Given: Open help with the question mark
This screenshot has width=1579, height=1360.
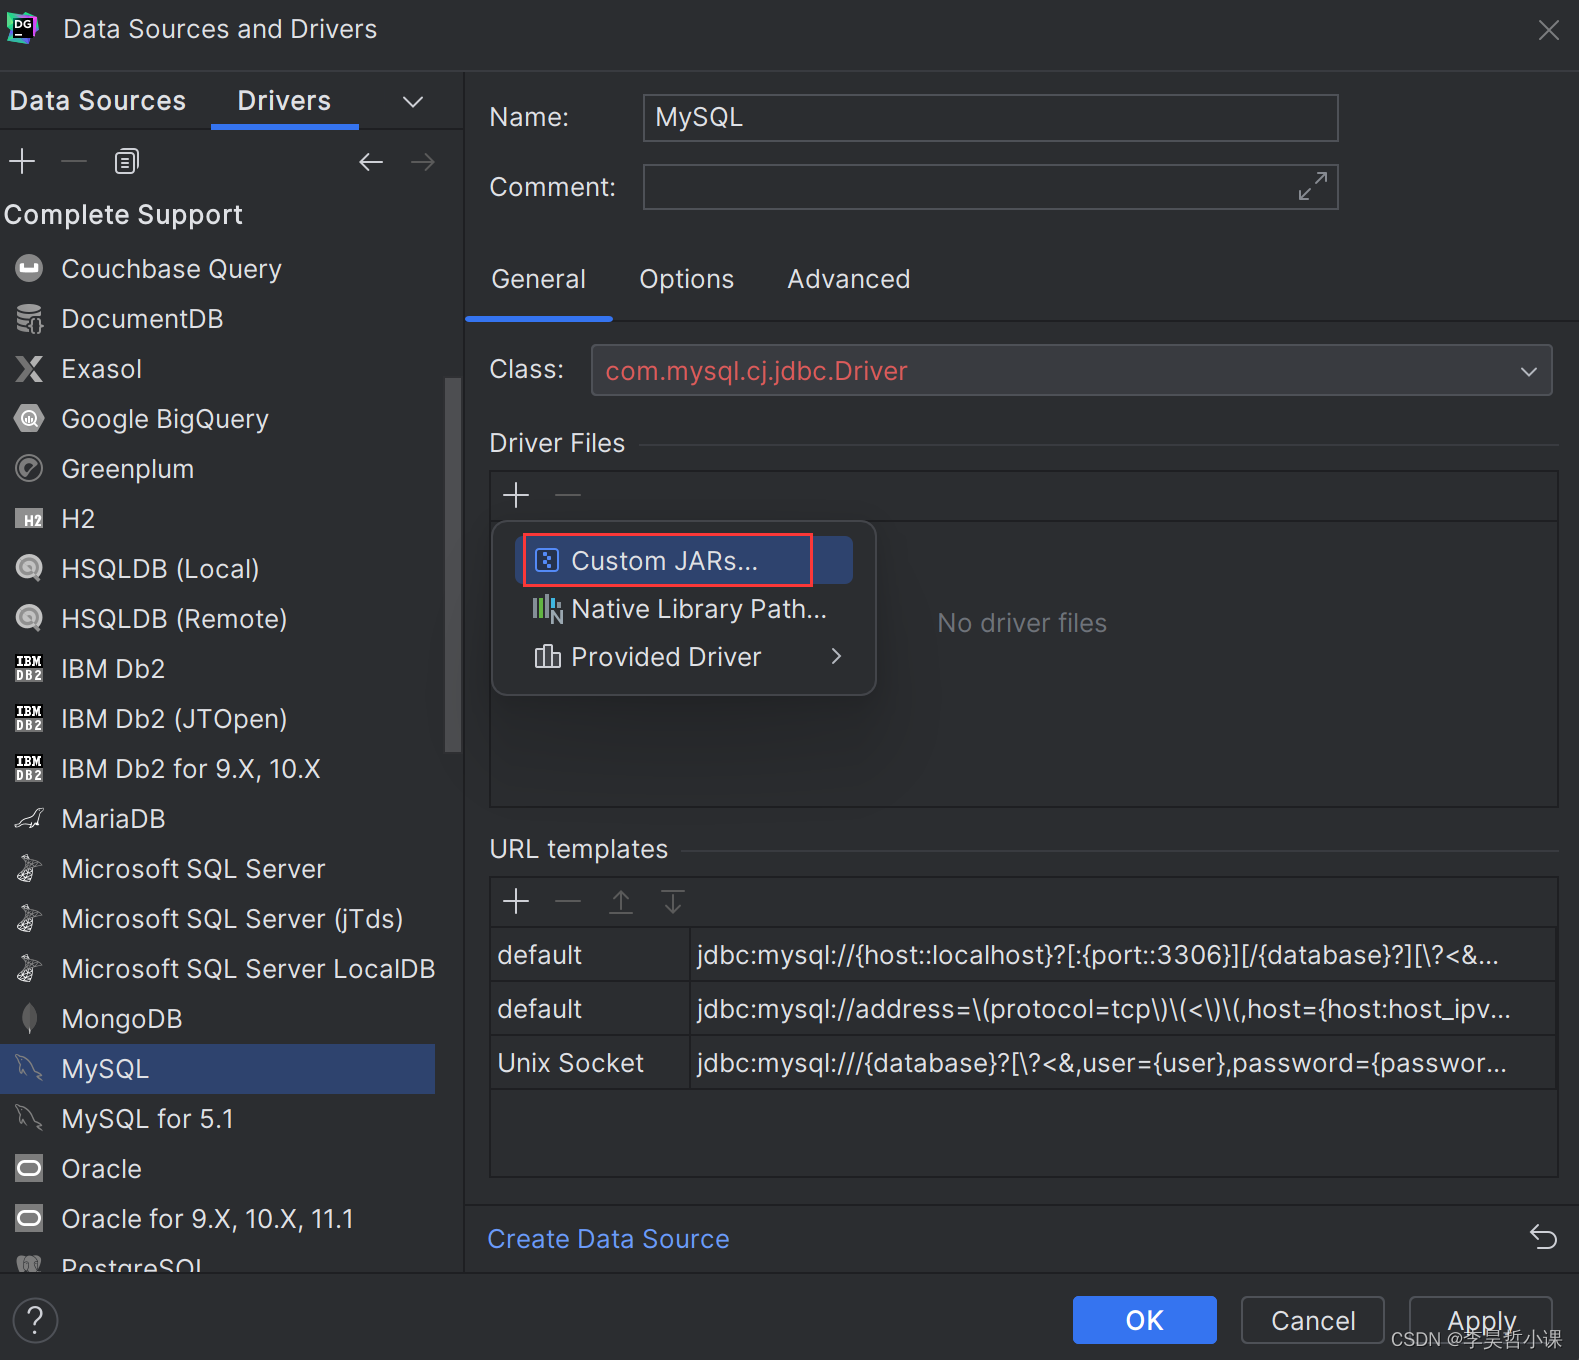Looking at the screenshot, I should pyautogui.click(x=35, y=1320).
